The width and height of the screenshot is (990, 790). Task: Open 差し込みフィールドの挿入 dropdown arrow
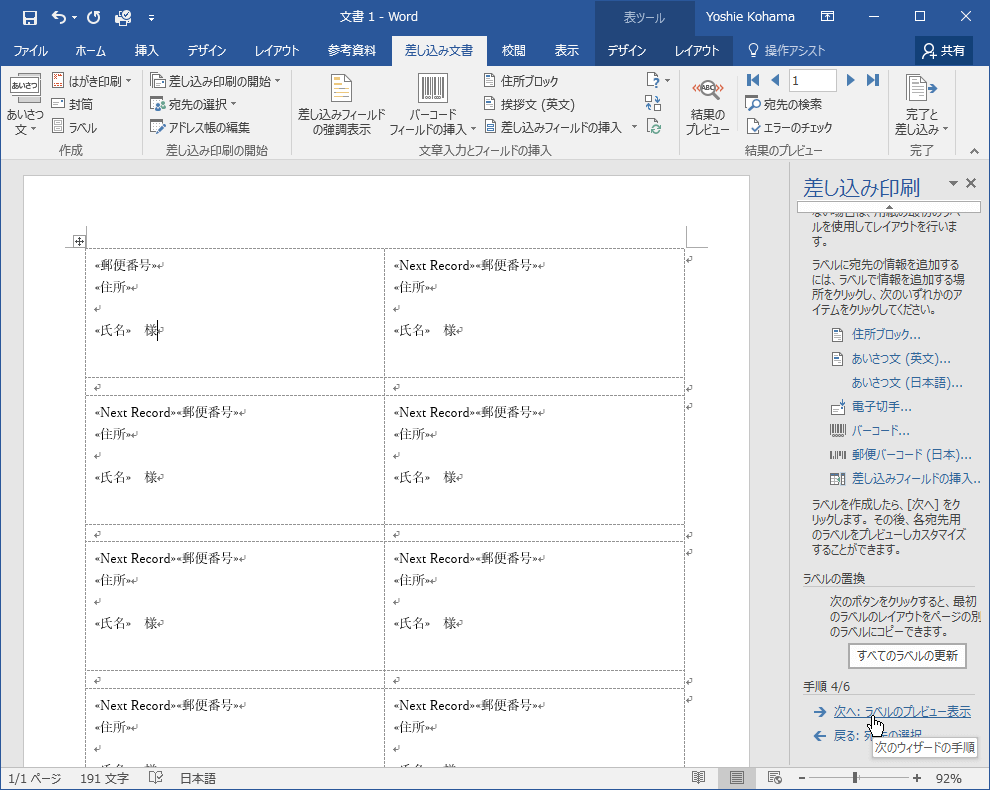(x=634, y=127)
